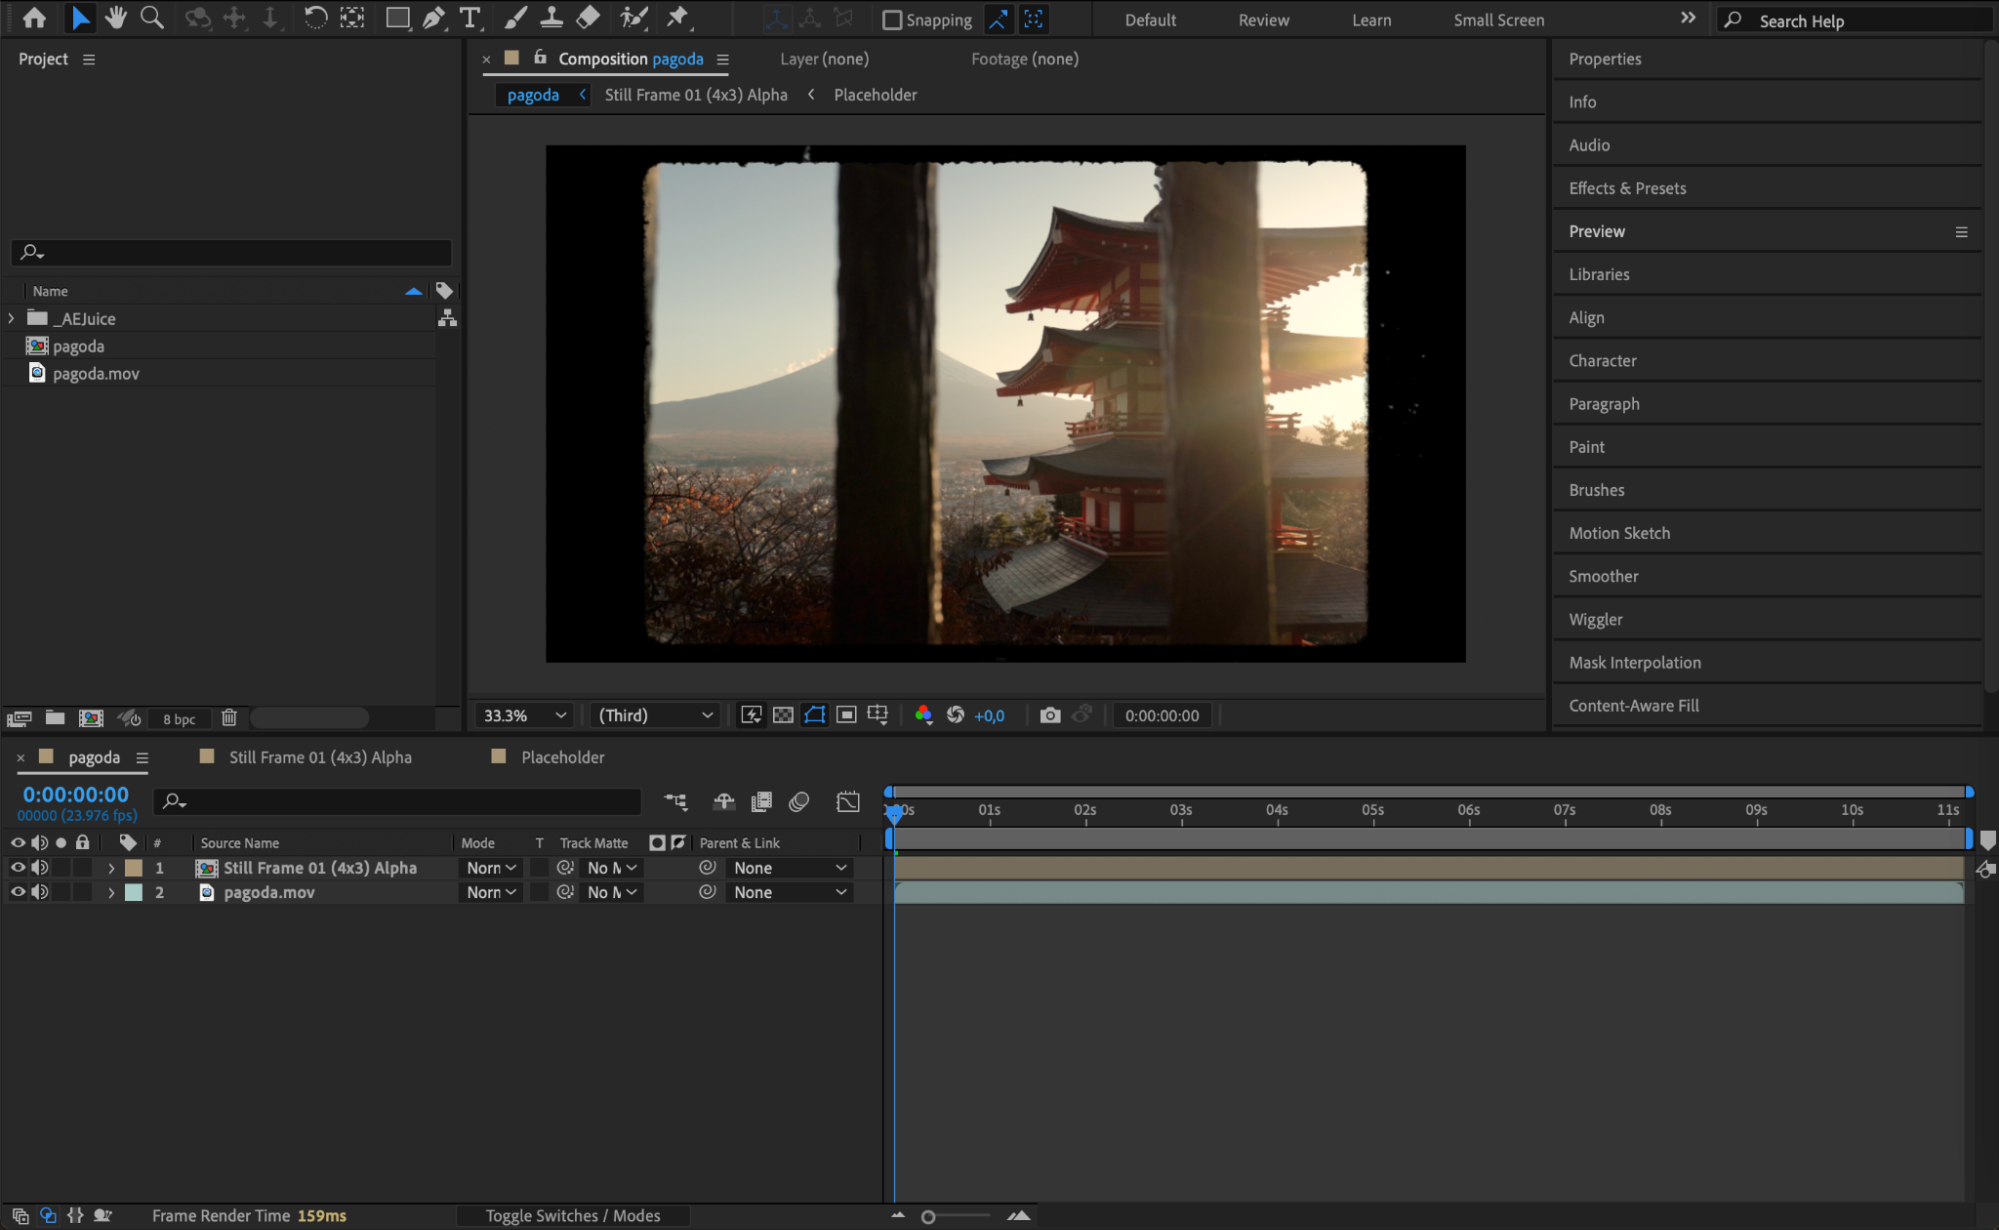Open the Still Frame 01 timeline tab
This screenshot has height=1230, width=1999.
point(320,757)
